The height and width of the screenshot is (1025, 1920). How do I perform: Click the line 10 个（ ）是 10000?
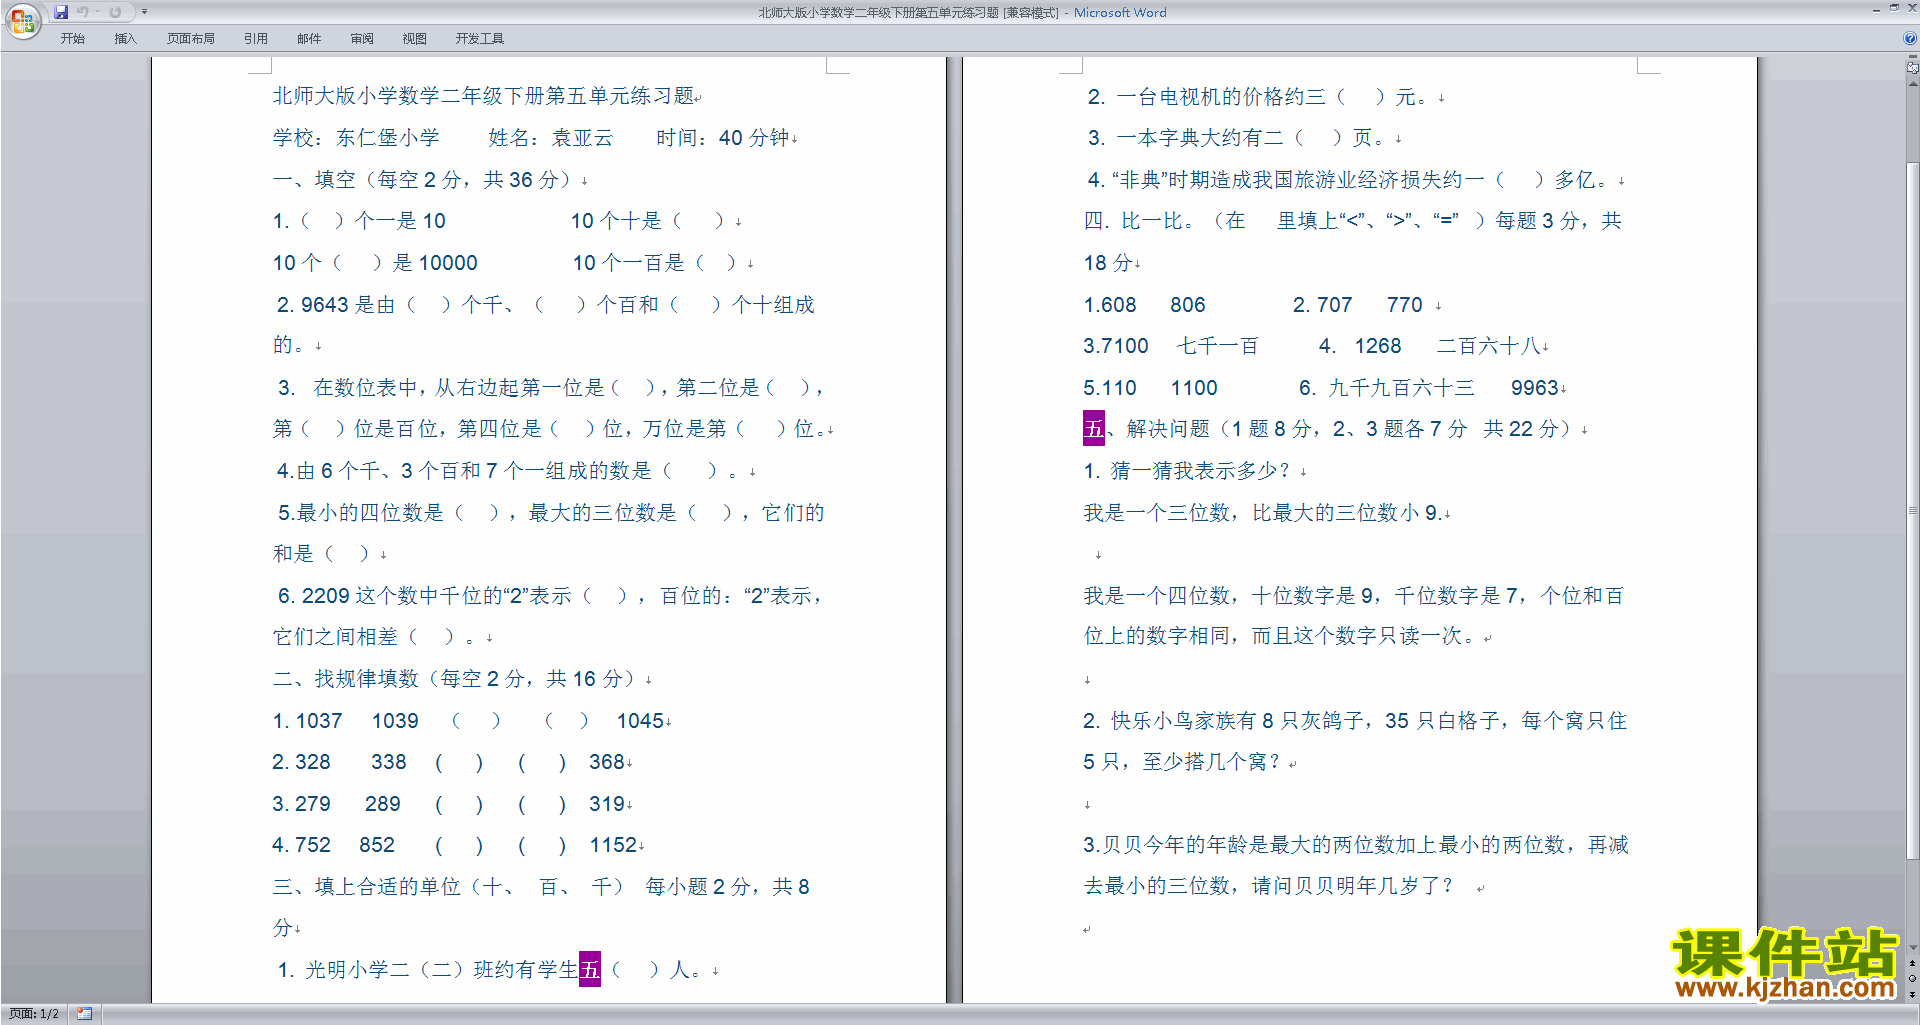pyautogui.click(x=375, y=263)
